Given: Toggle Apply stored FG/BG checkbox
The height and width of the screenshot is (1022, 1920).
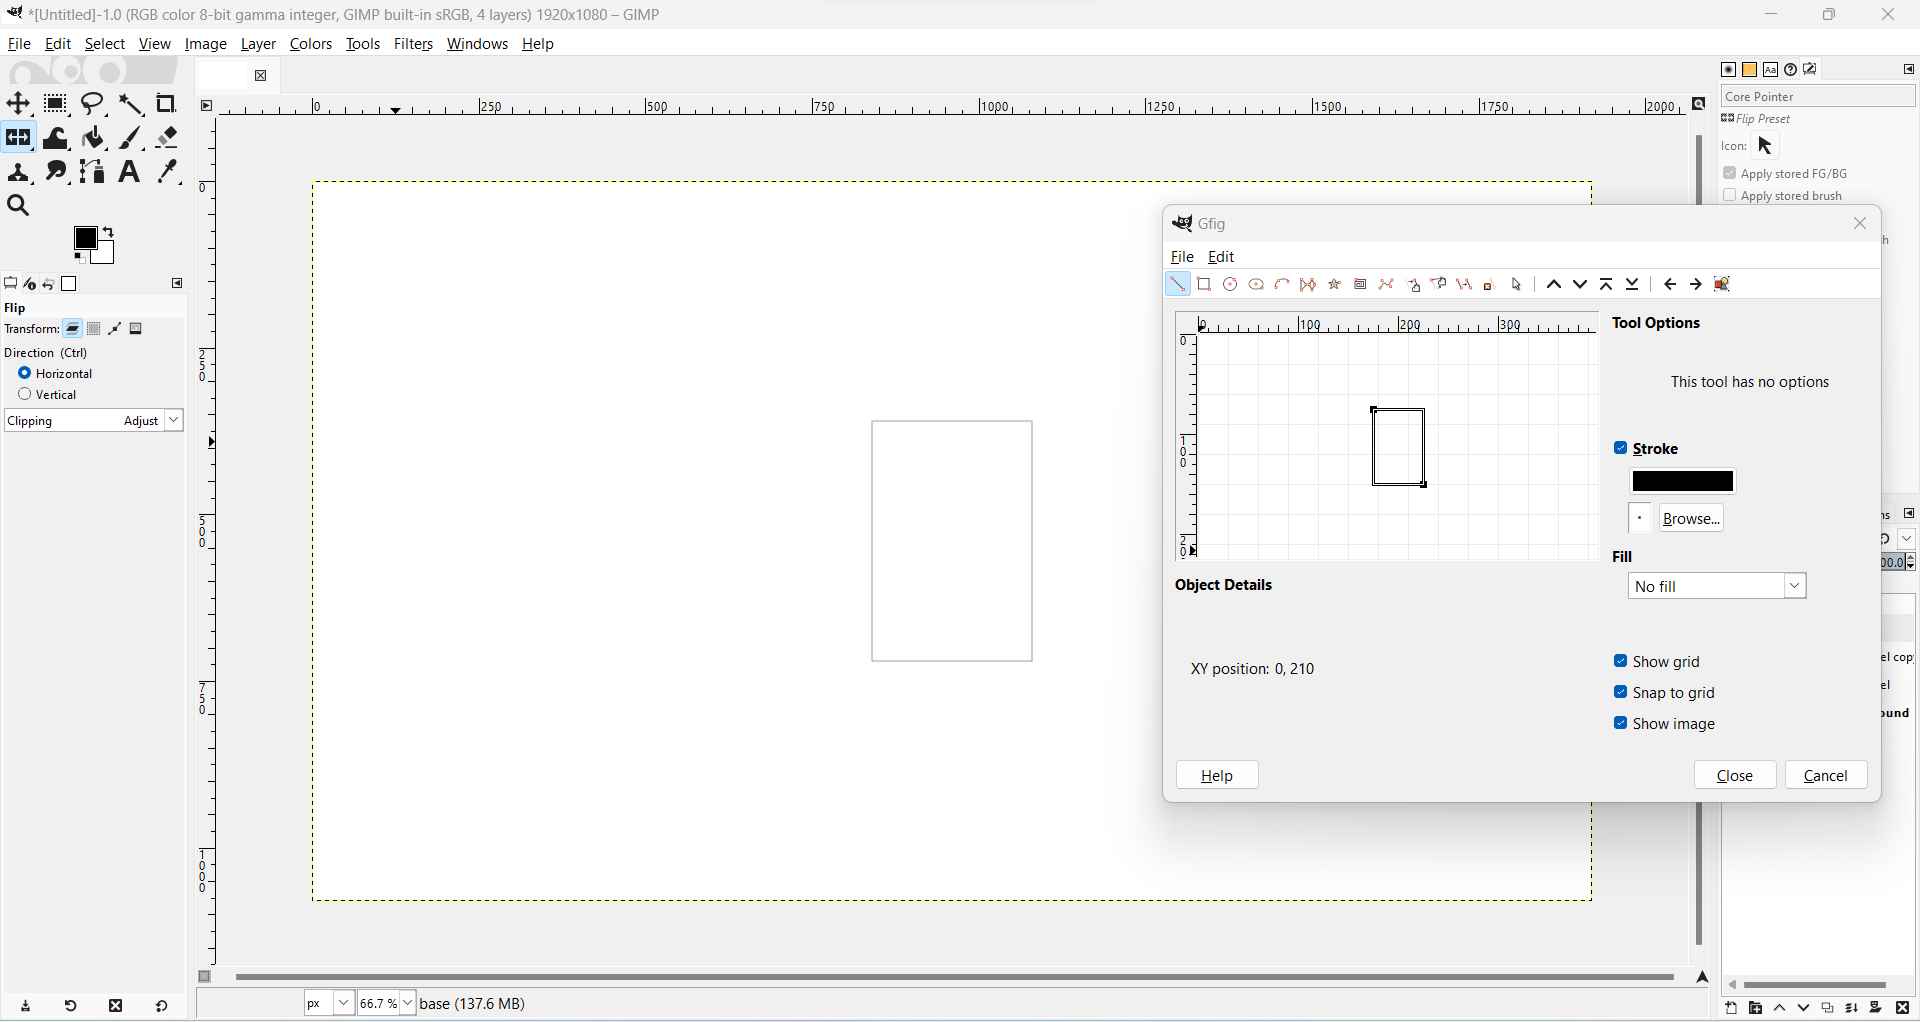Looking at the screenshot, I should point(1730,174).
